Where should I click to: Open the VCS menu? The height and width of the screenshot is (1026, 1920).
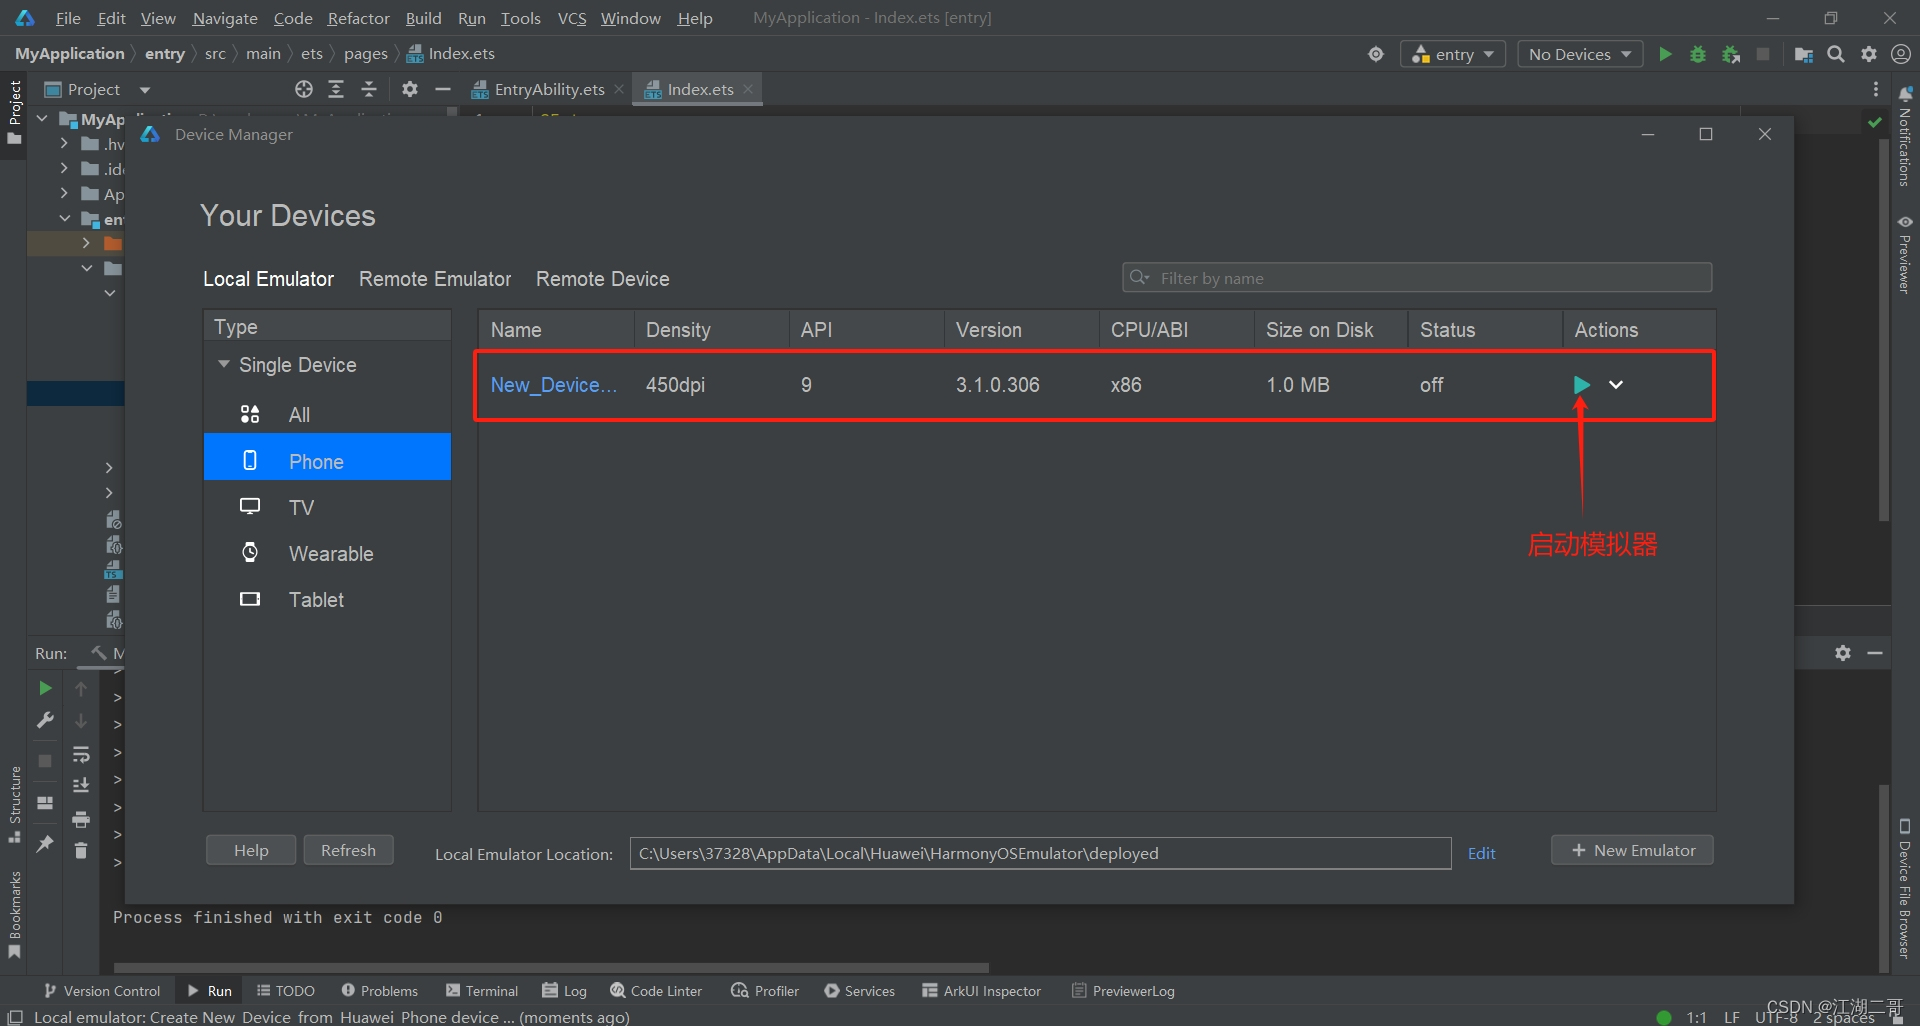point(572,18)
